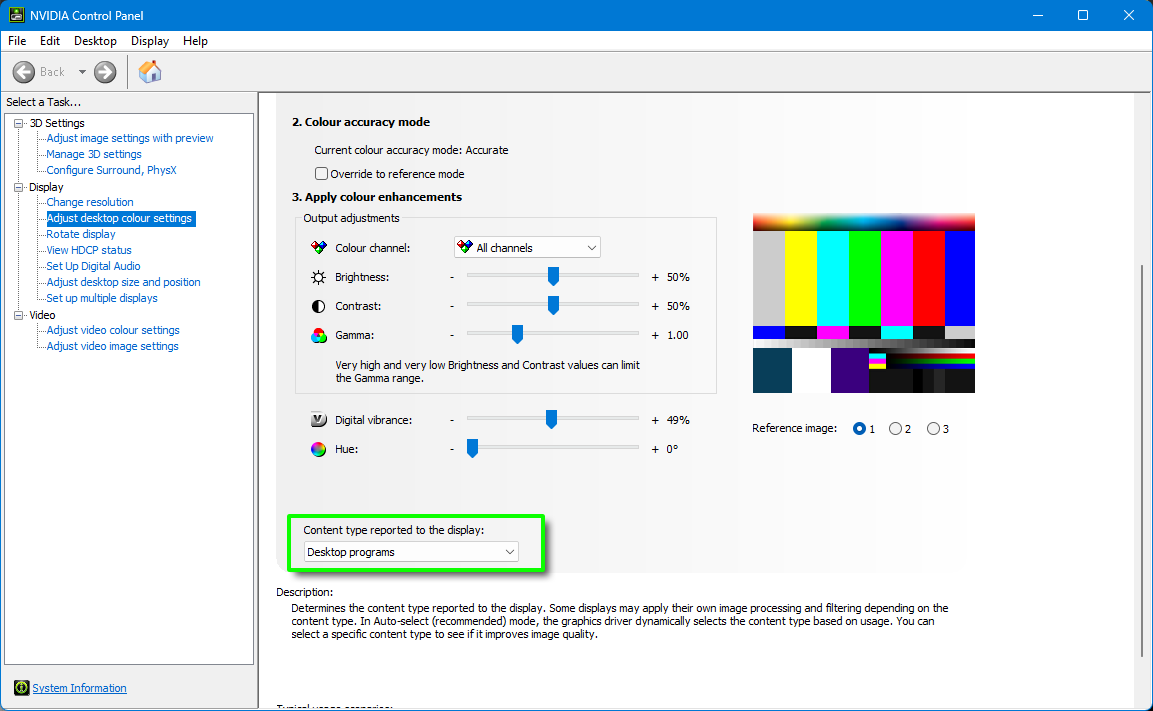The height and width of the screenshot is (711, 1153).
Task: Collapse the Display tree node
Action: (x=19, y=187)
